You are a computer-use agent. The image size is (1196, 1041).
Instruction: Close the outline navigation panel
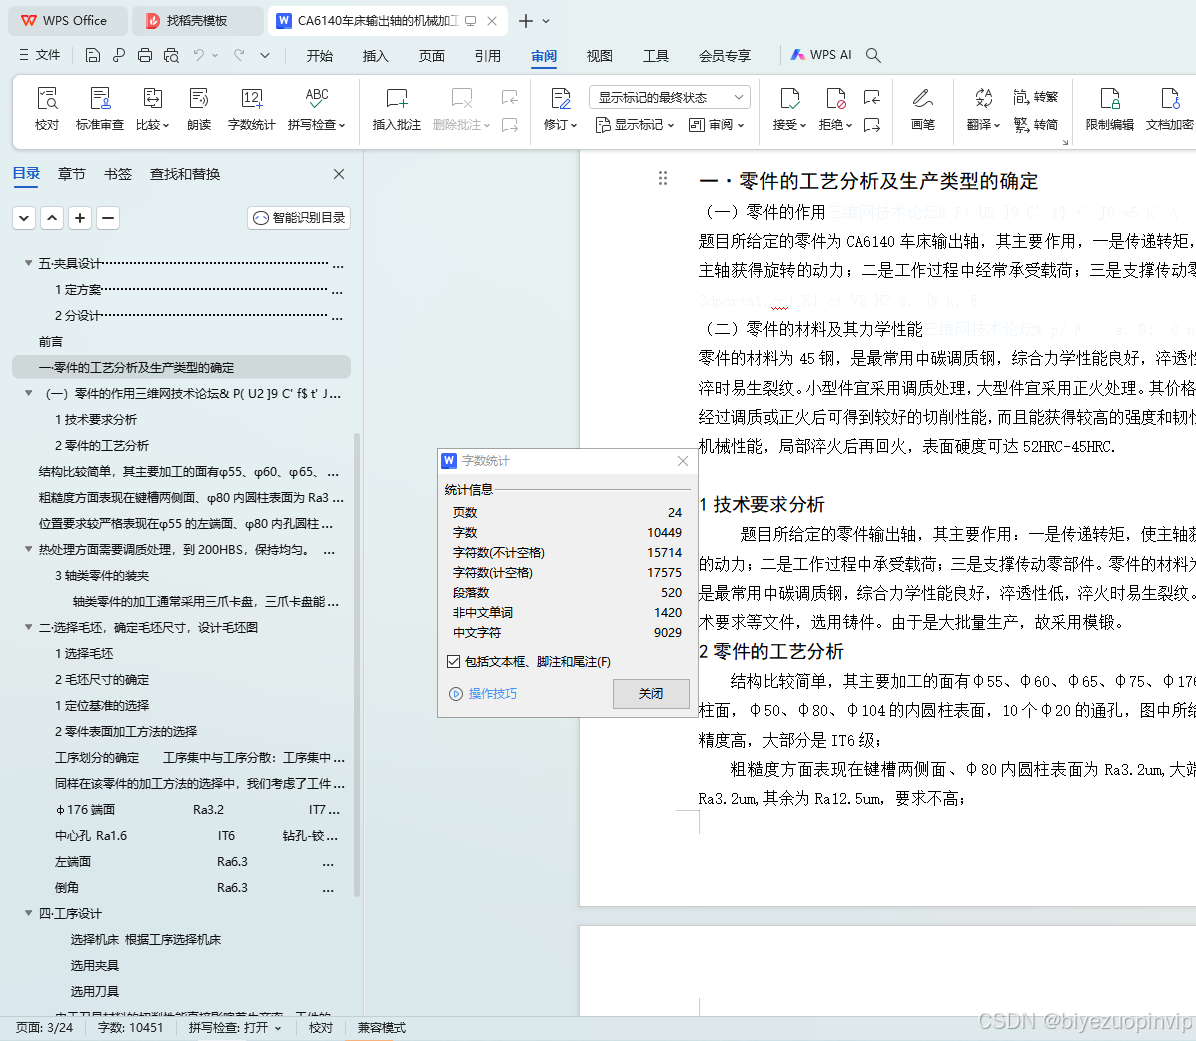click(x=339, y=174)
